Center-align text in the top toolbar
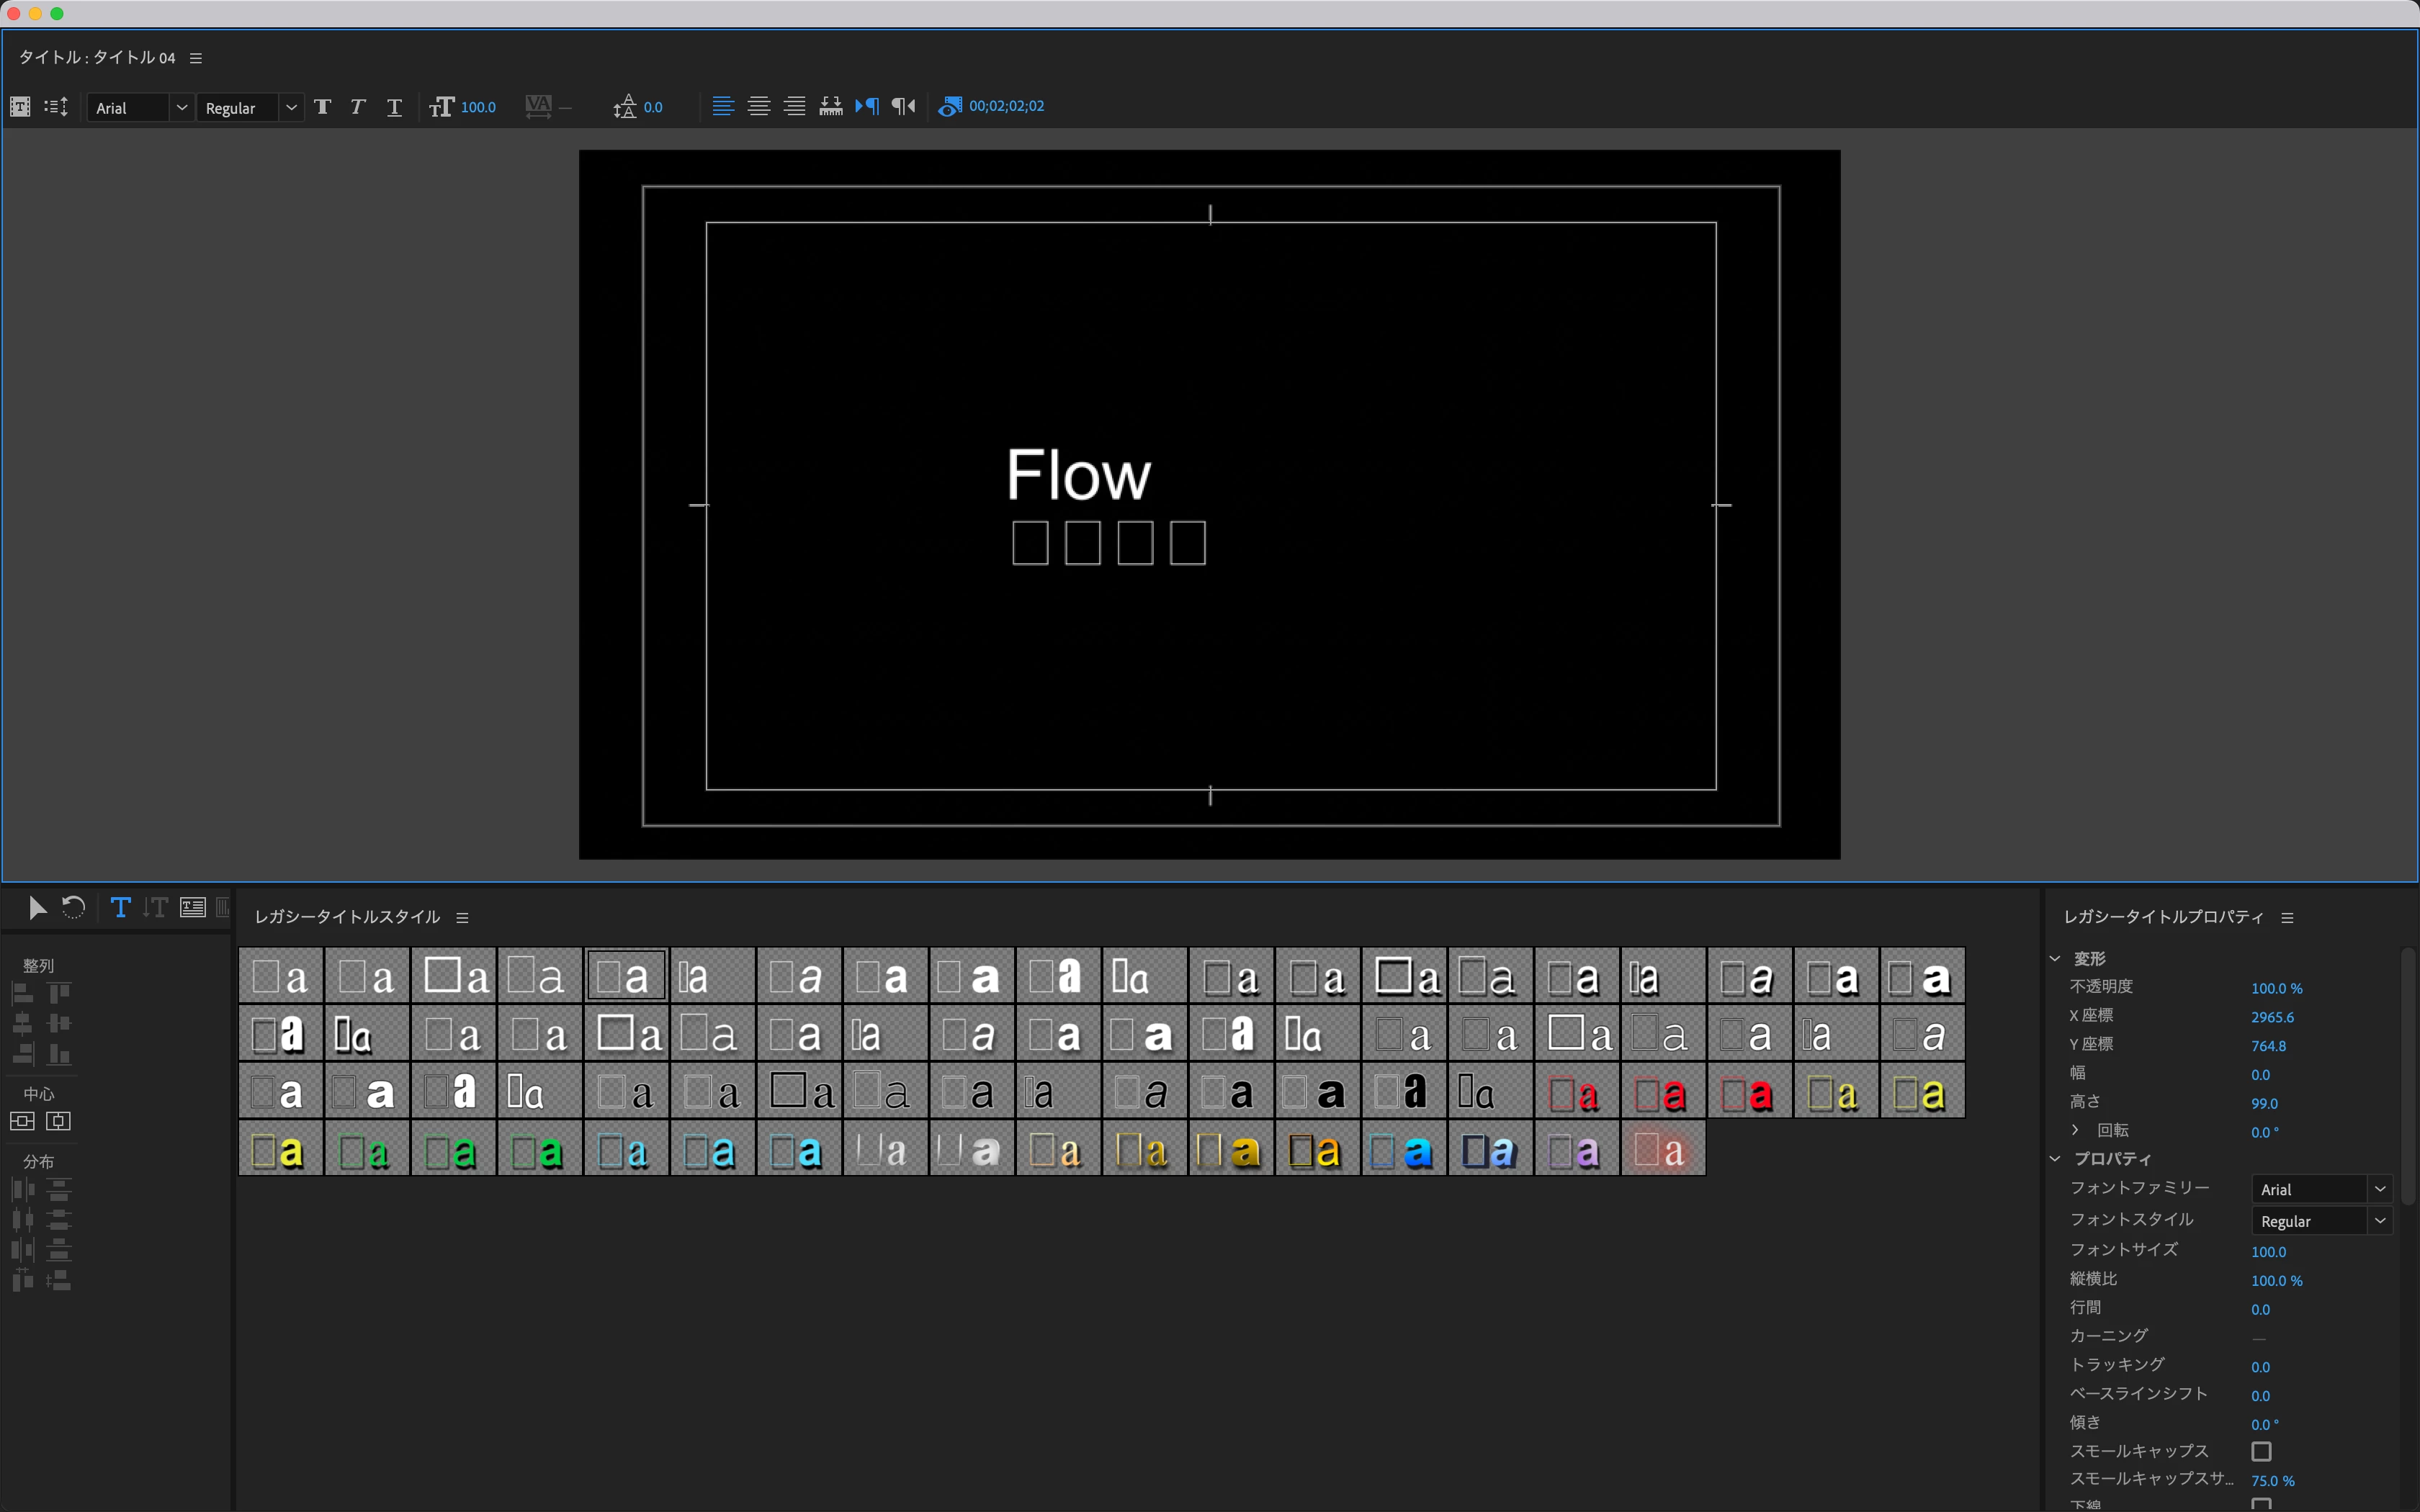Image resolution: width=2420 pixels, height=1512 pixels. coord(759,106)
